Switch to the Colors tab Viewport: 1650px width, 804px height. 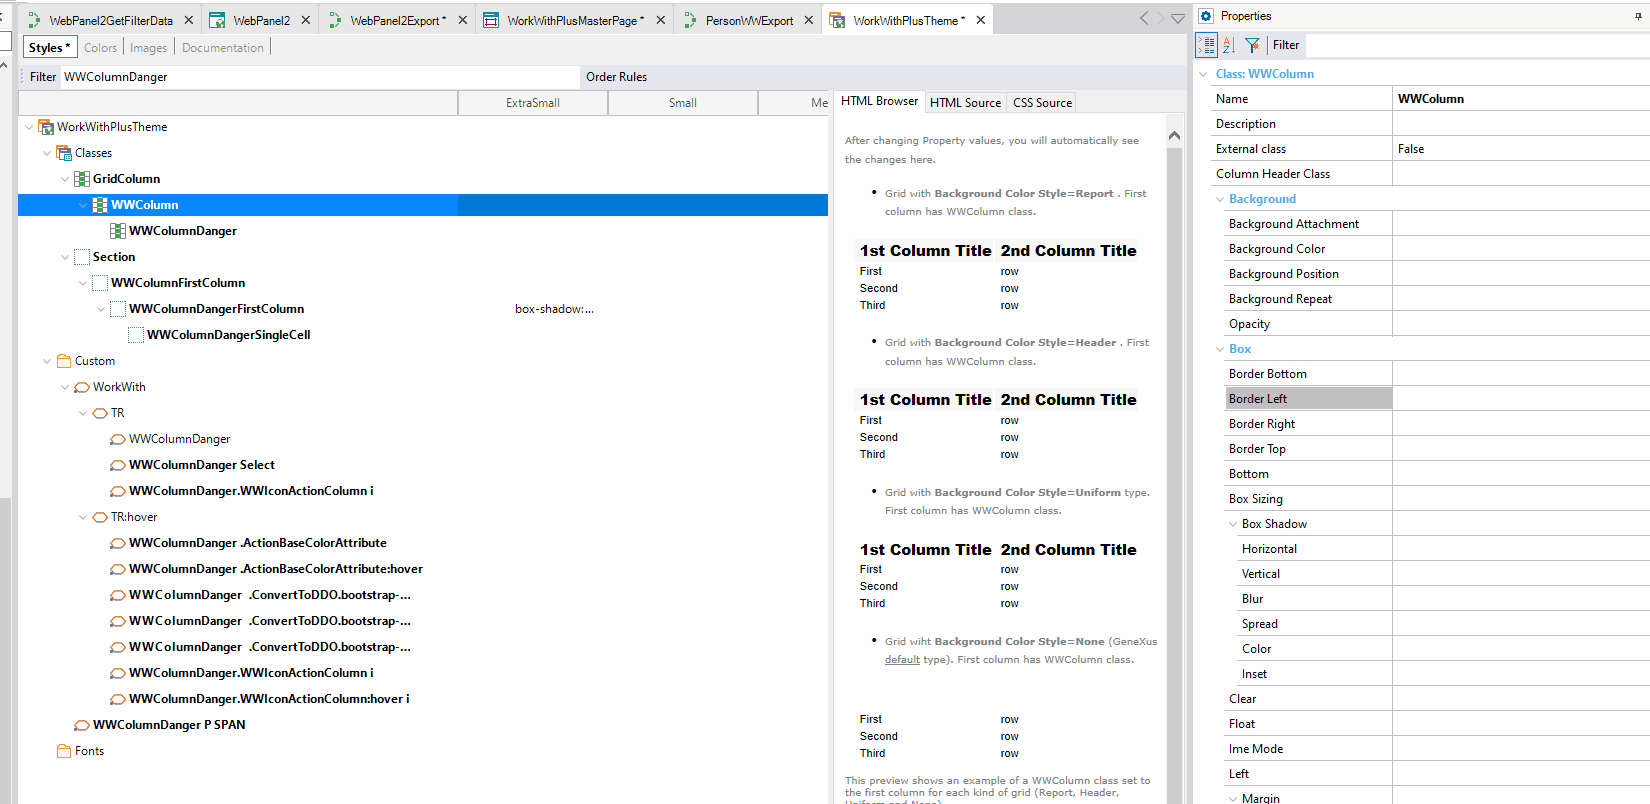click(x=100, y=47)
